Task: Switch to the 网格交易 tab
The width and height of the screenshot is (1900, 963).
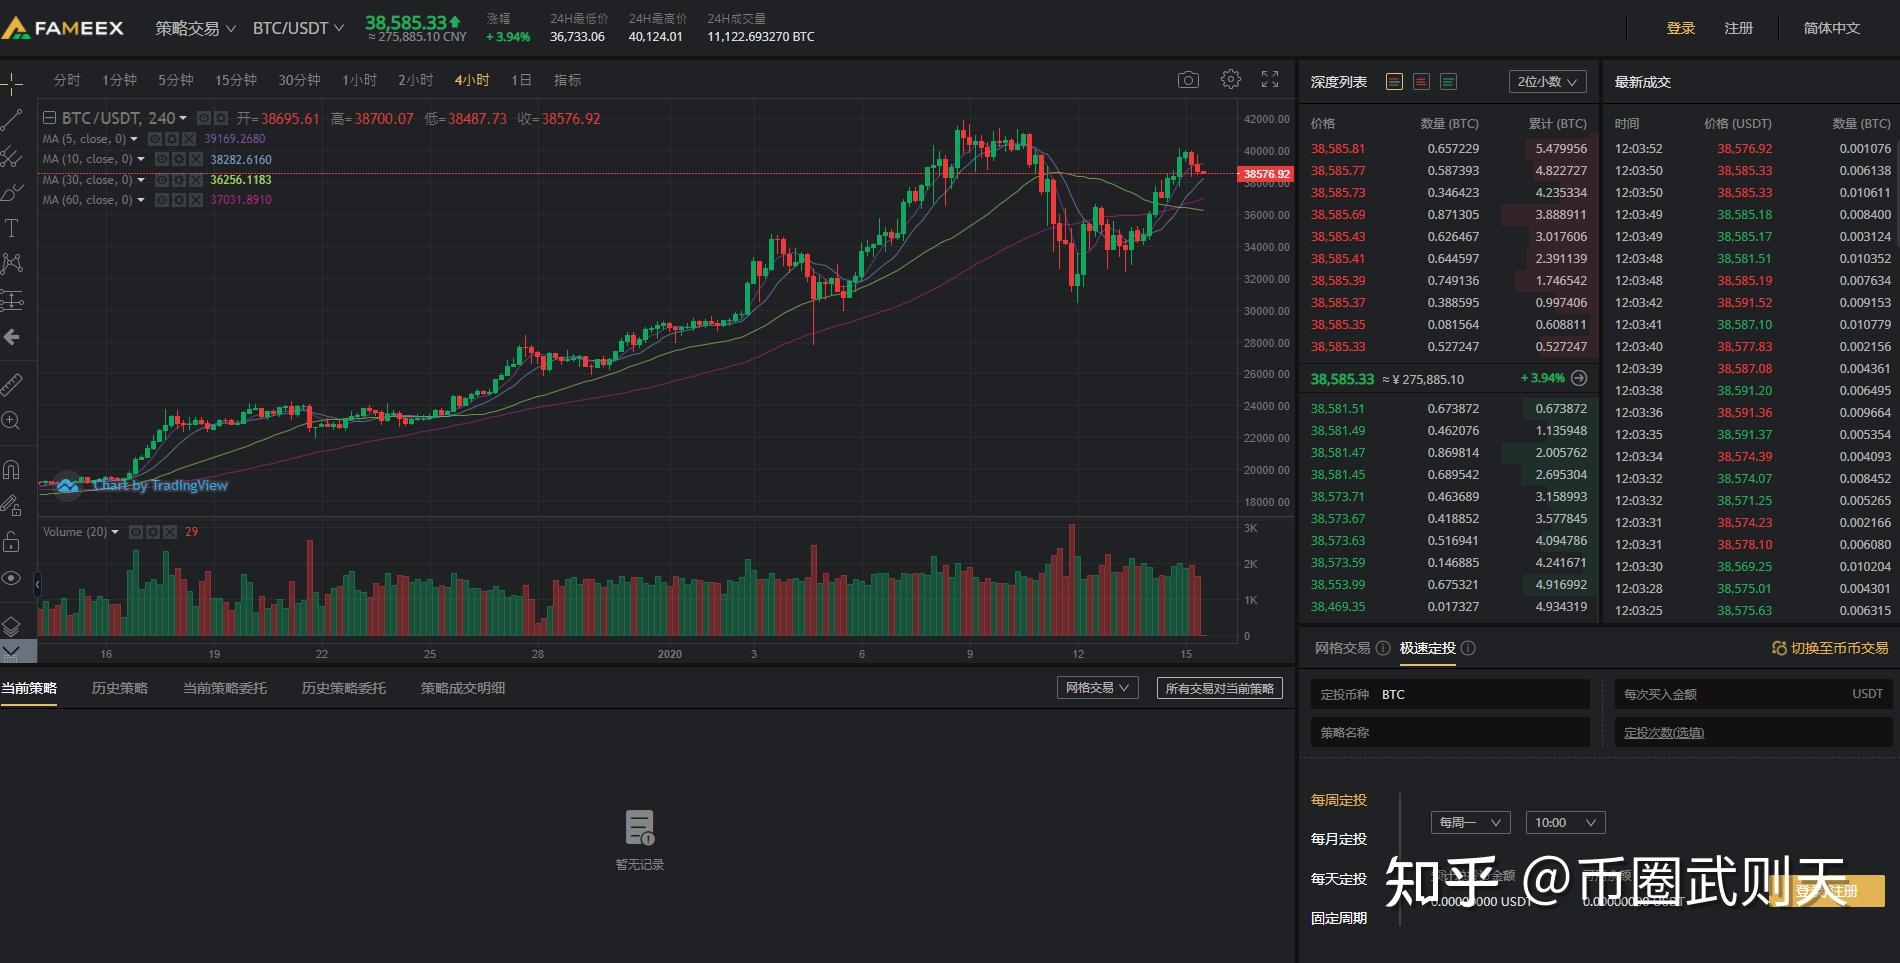Action: pos(1342,648)
